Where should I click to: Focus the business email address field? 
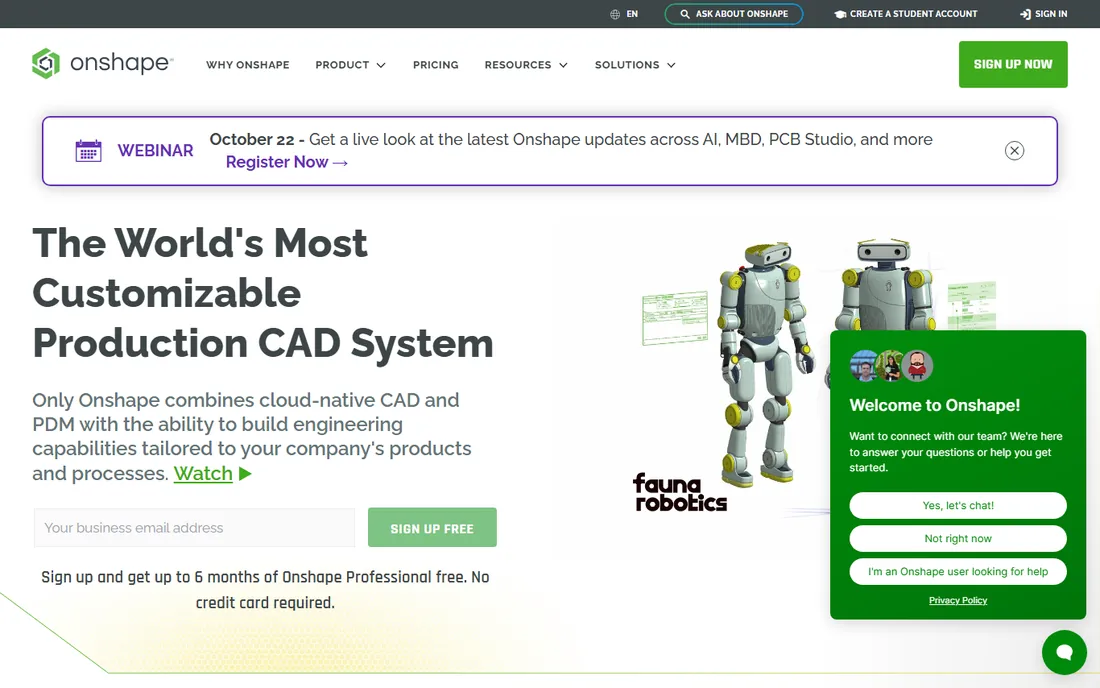194,527
